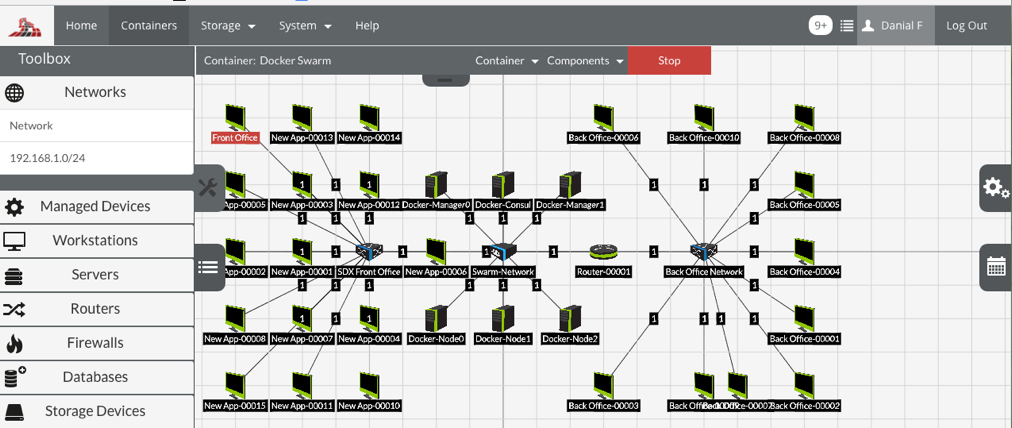Viewport: 1012px width, 428px height.
Task: Select the Docker-Consul server icon
Action: tap(503, 185)
